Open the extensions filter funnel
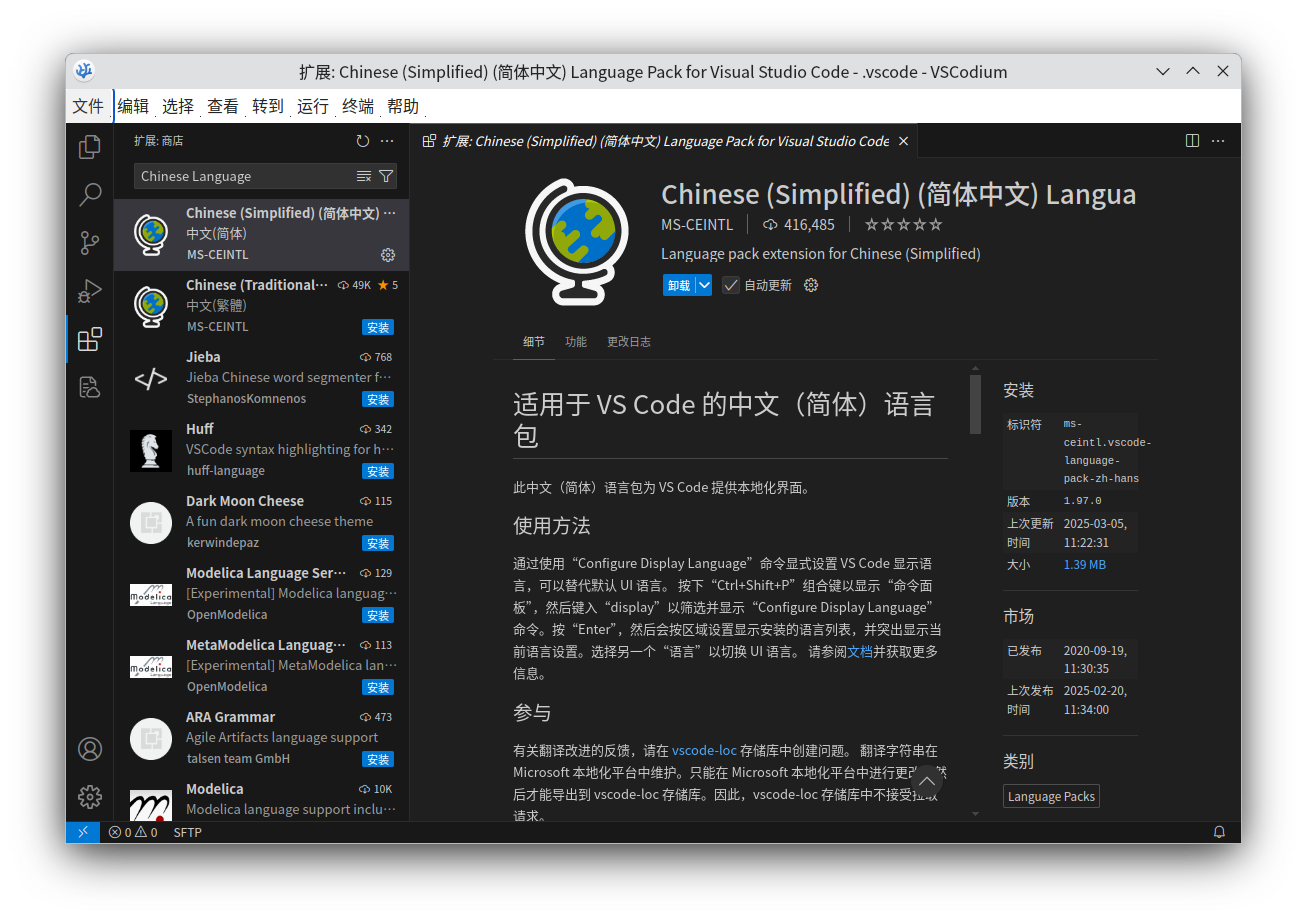The image size is (1307, 921). [386, 176]
